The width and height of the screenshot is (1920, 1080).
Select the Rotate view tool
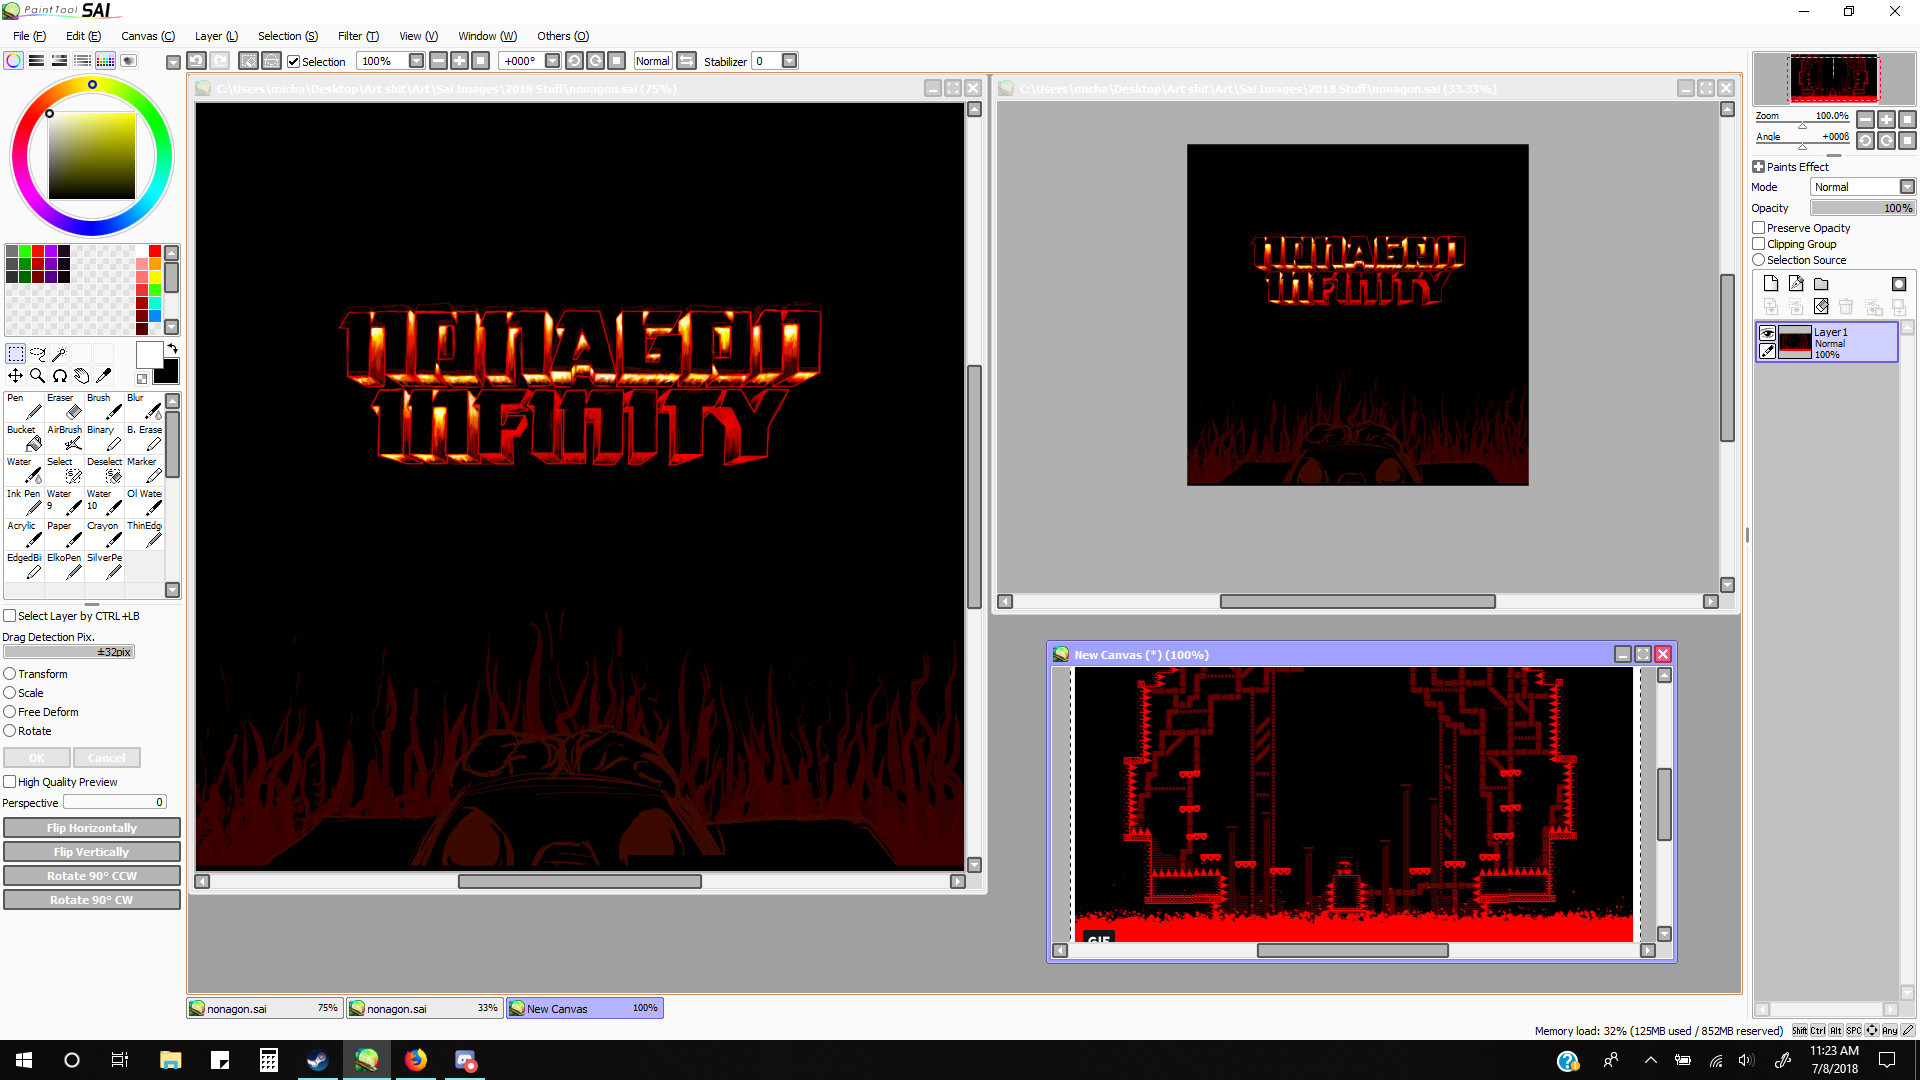[60, 376]
